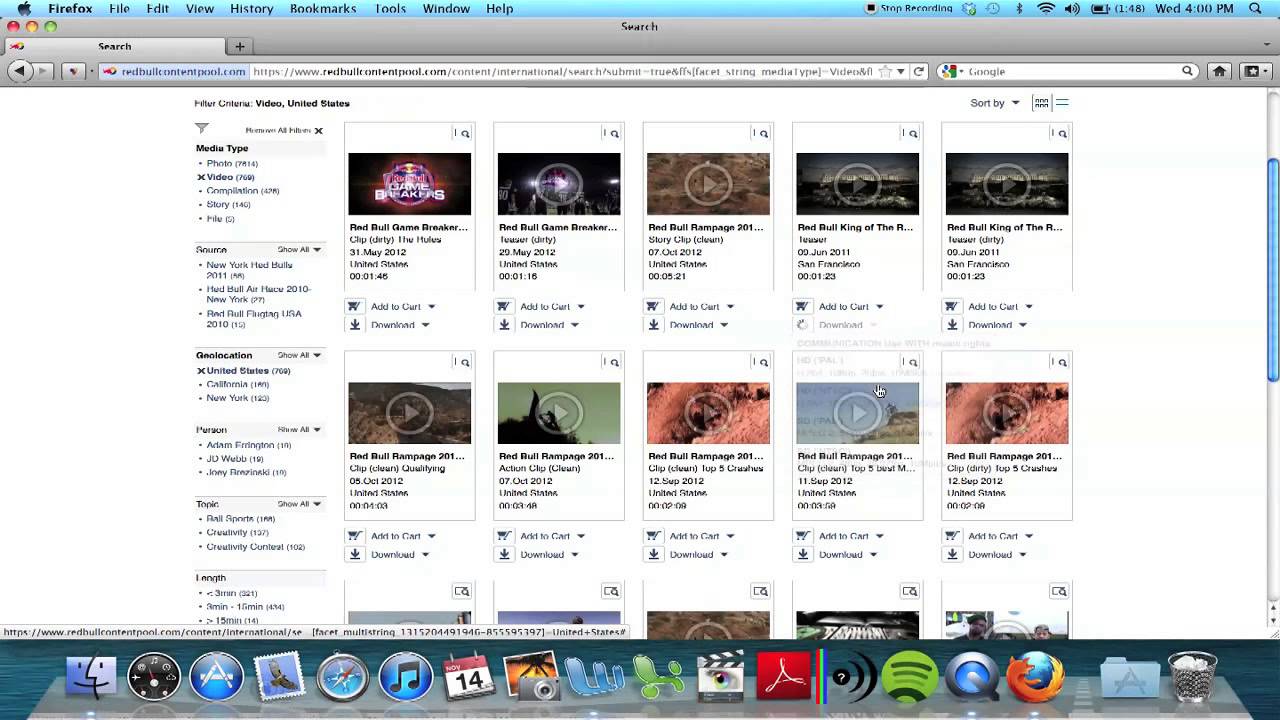Open the Window menu
Screen dimensions: 1280x720
(x=446, y=8)
